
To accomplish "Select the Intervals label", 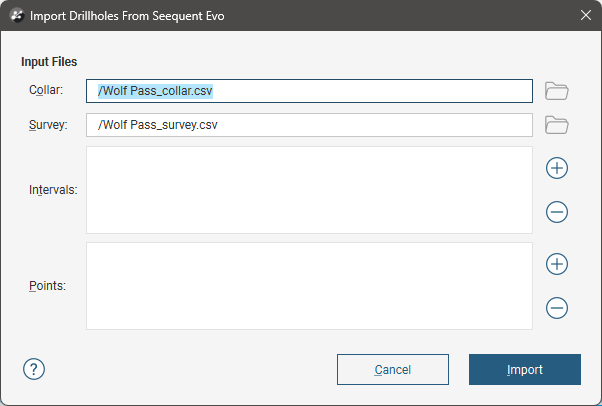I will (53, 189).
